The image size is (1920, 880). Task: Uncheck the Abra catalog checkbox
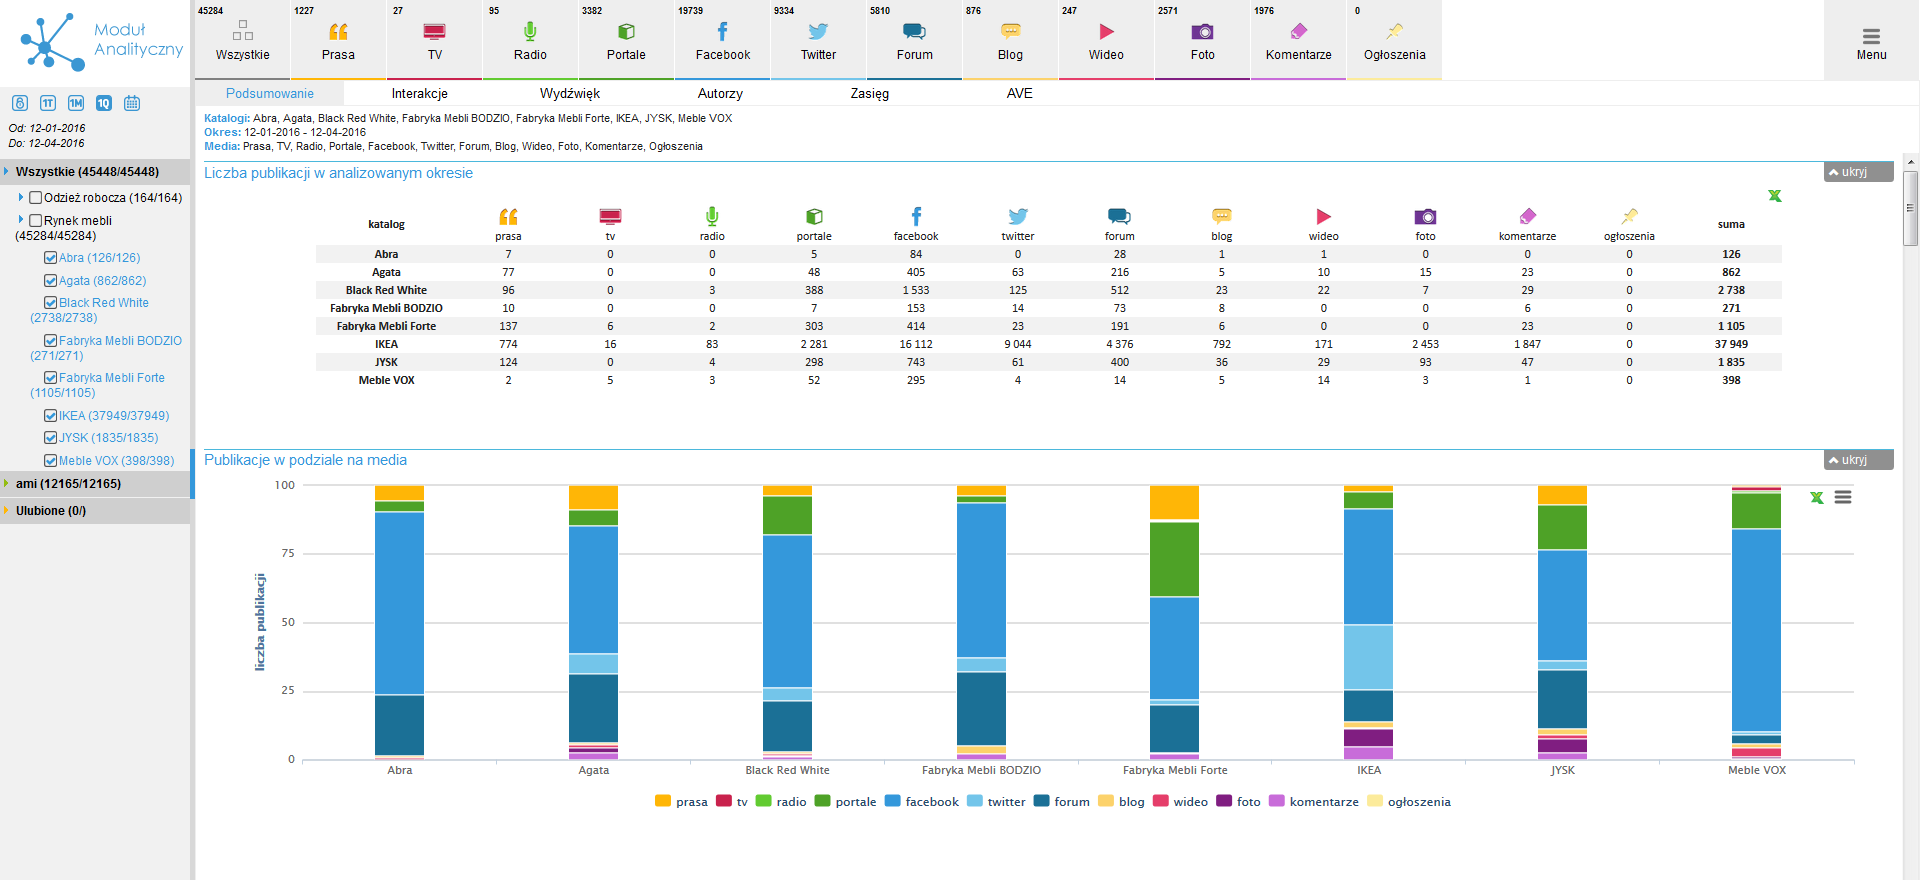click(x=50, y=258)
